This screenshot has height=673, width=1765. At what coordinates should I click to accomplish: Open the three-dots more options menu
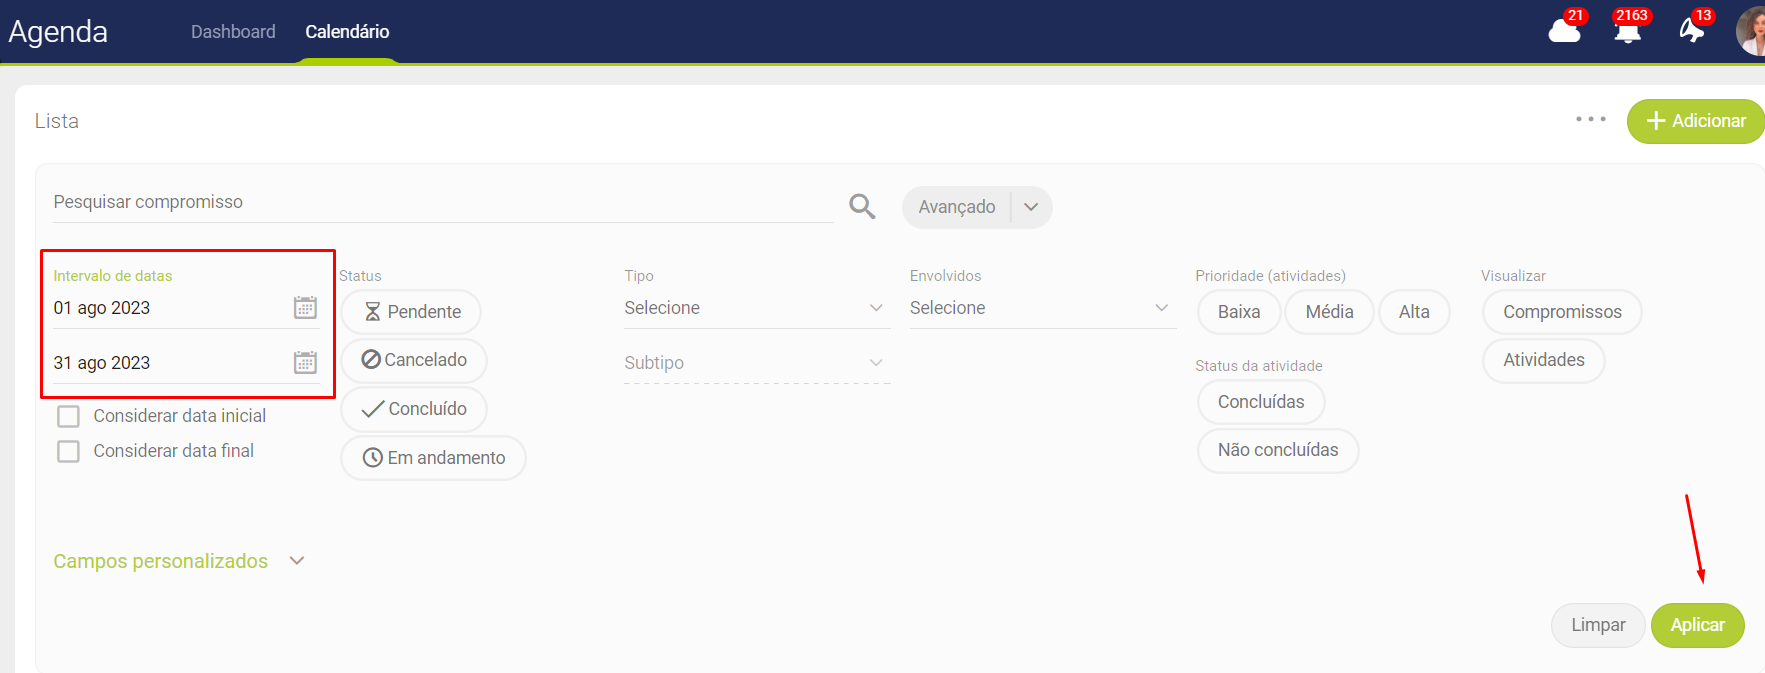coord(1590,120)
